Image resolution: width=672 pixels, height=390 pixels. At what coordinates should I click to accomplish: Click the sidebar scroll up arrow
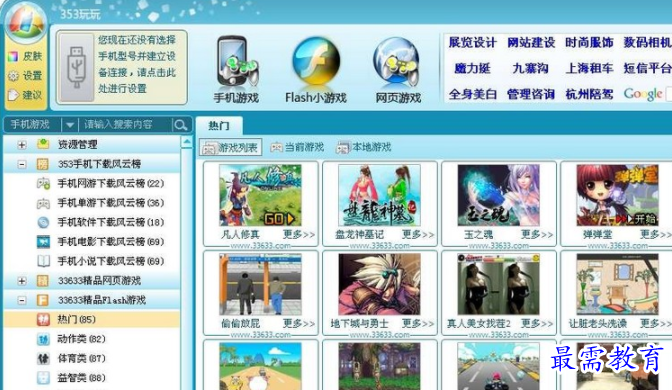[187, 143]
